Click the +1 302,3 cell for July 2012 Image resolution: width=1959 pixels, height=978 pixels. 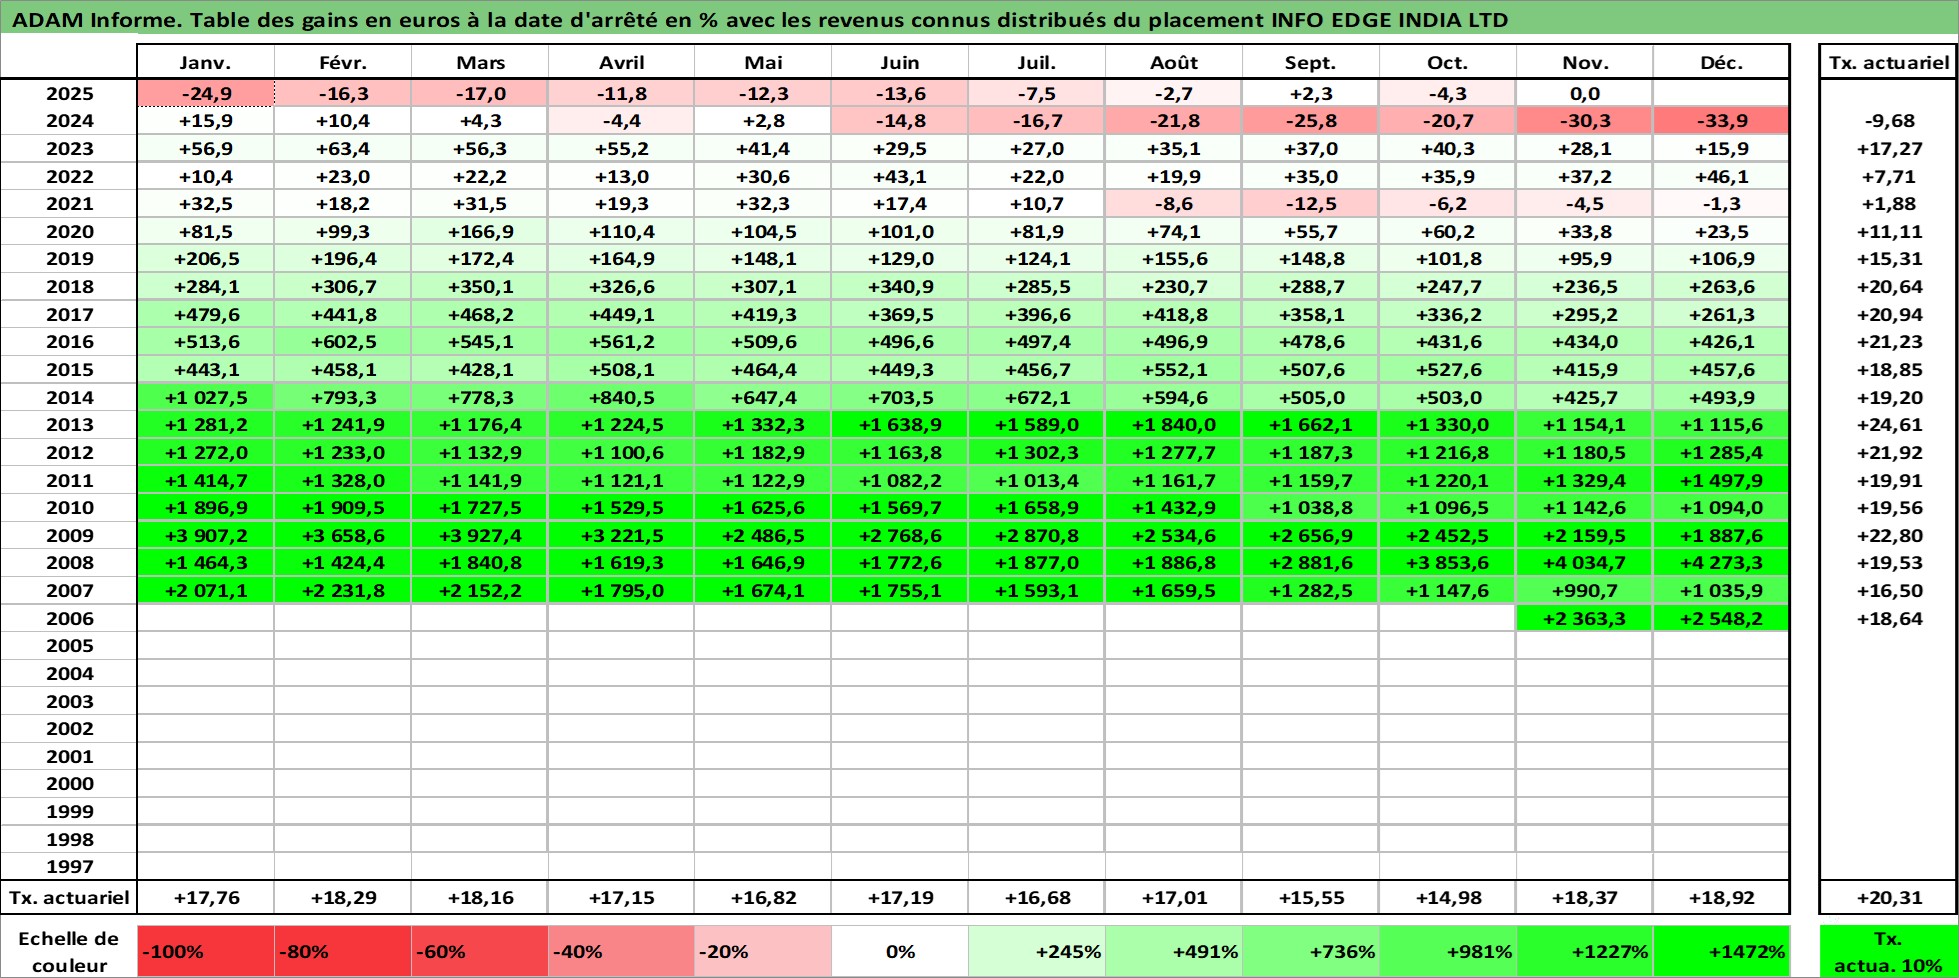(1037, 452)
